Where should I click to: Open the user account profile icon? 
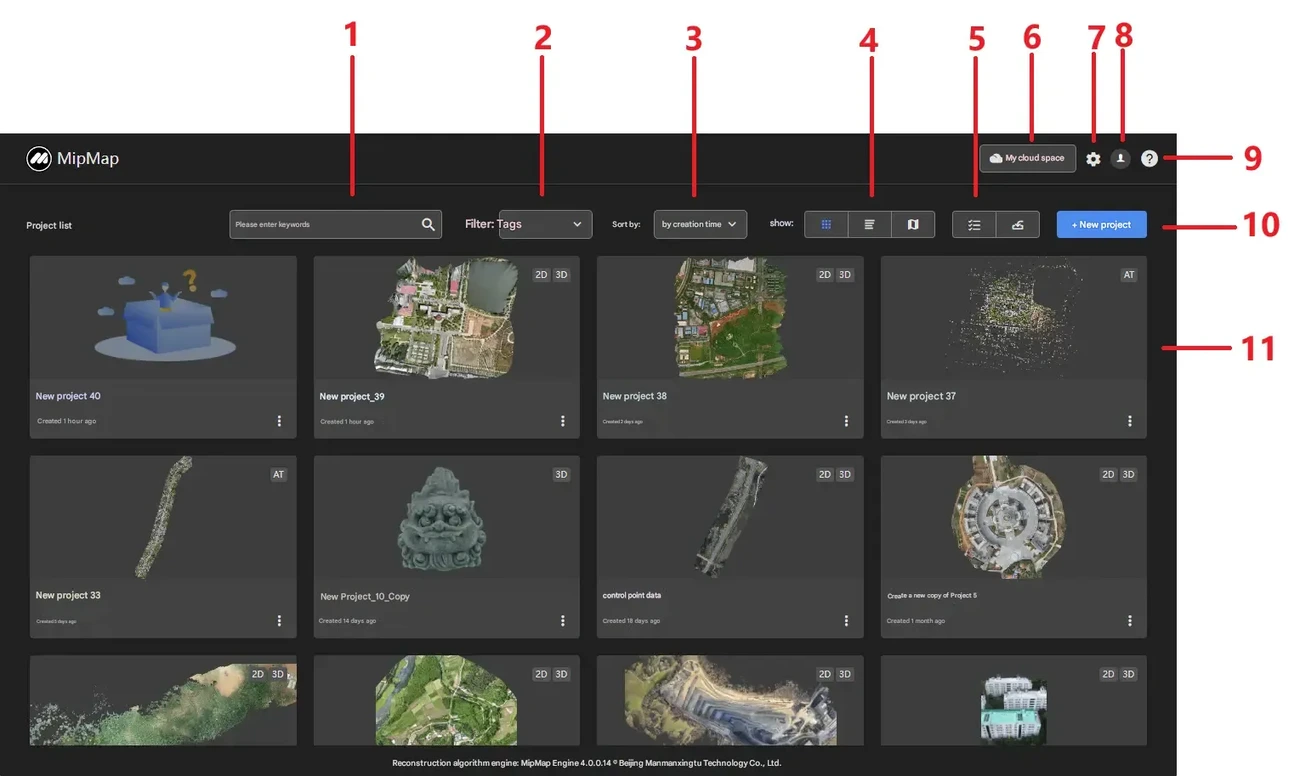click(x=1121, y=159)
